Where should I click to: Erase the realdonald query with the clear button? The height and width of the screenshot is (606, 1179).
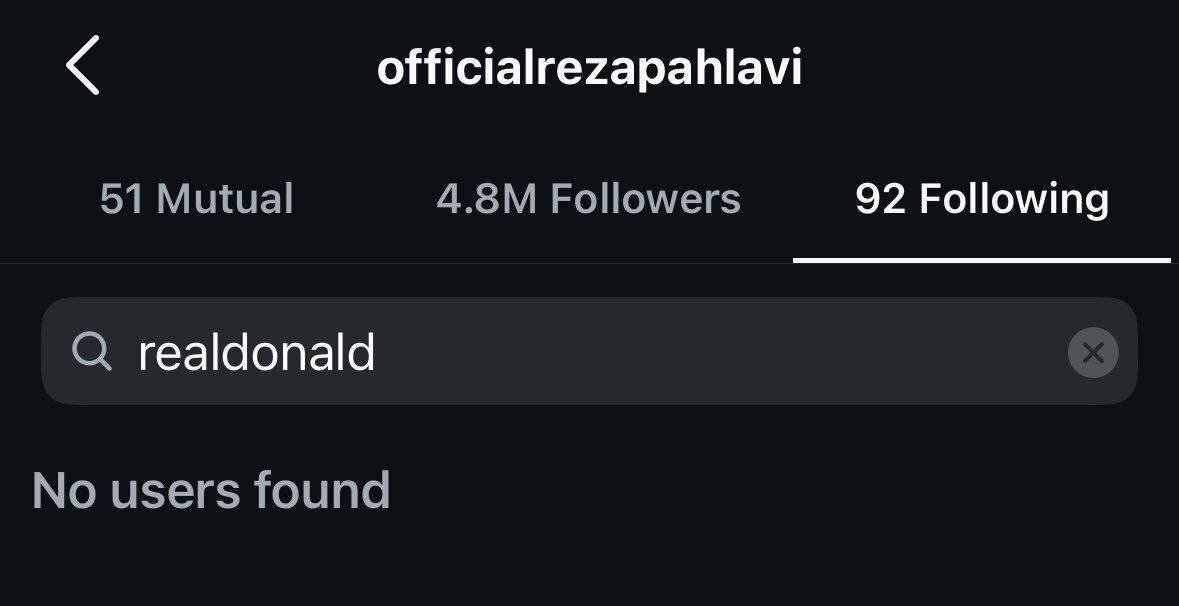click(1093, 352)
